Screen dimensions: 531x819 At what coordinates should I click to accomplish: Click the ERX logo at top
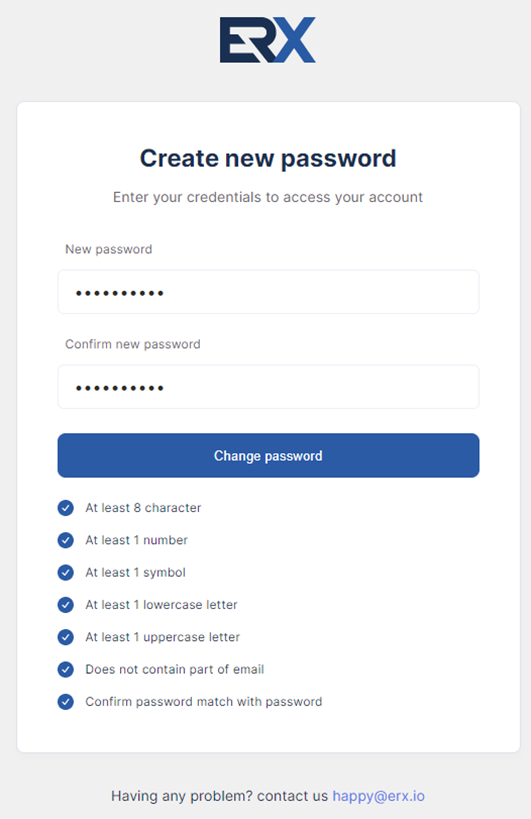click(267, 40)
